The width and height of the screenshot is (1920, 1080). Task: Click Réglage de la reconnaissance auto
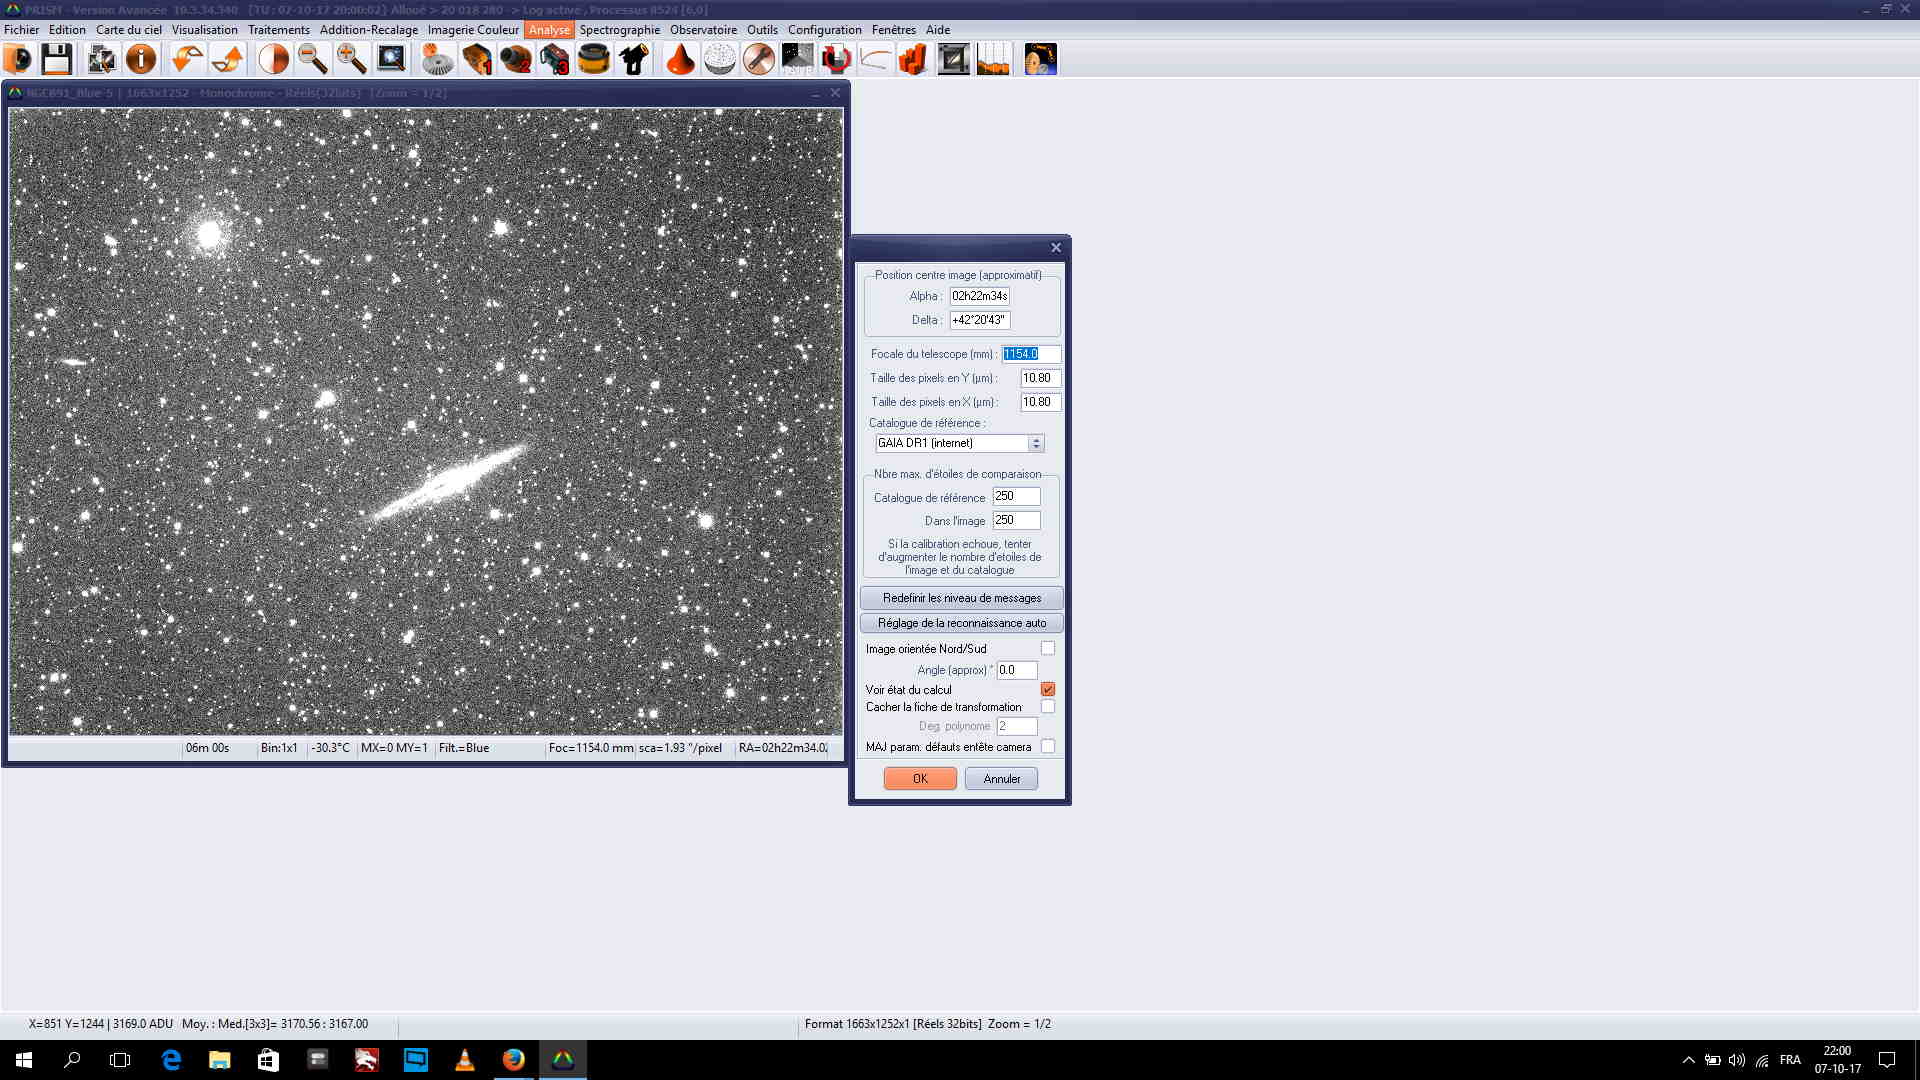click(961, 623)
